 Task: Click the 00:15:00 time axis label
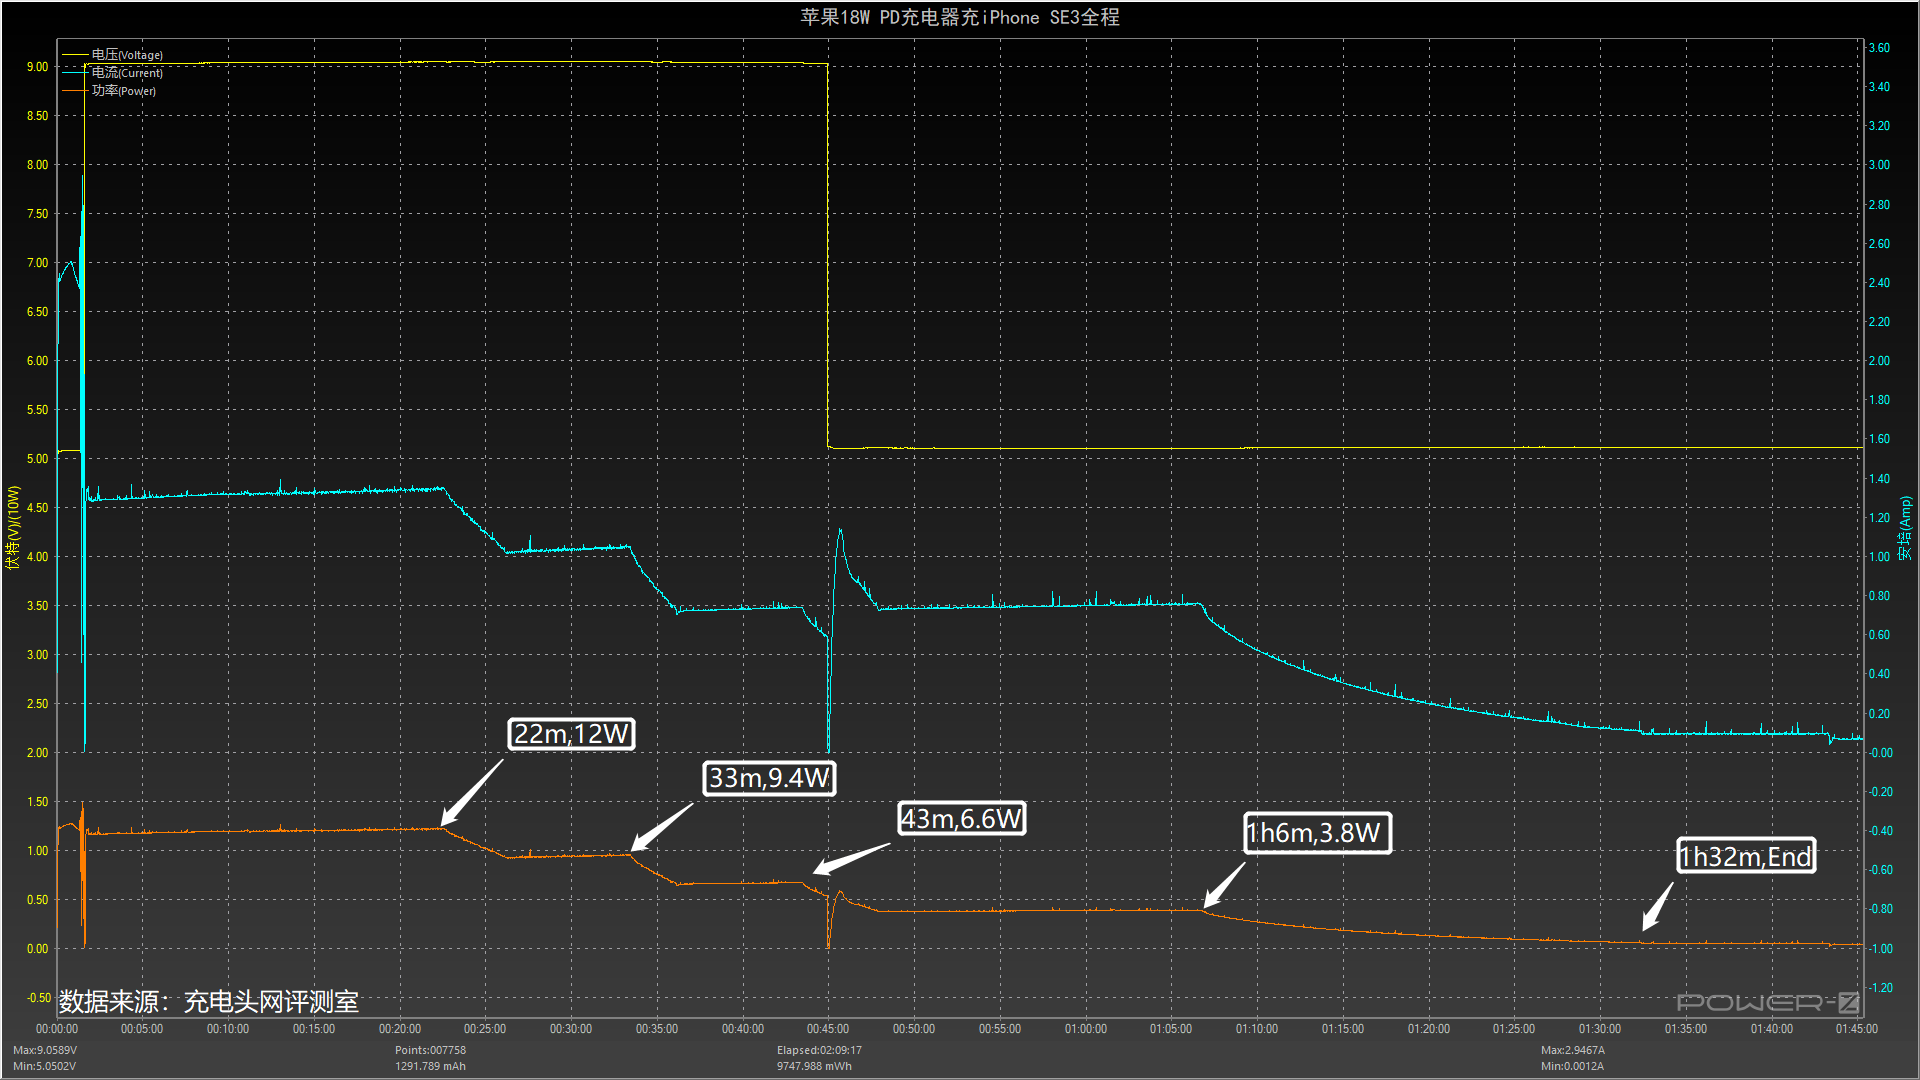(x=314, y=1029)
